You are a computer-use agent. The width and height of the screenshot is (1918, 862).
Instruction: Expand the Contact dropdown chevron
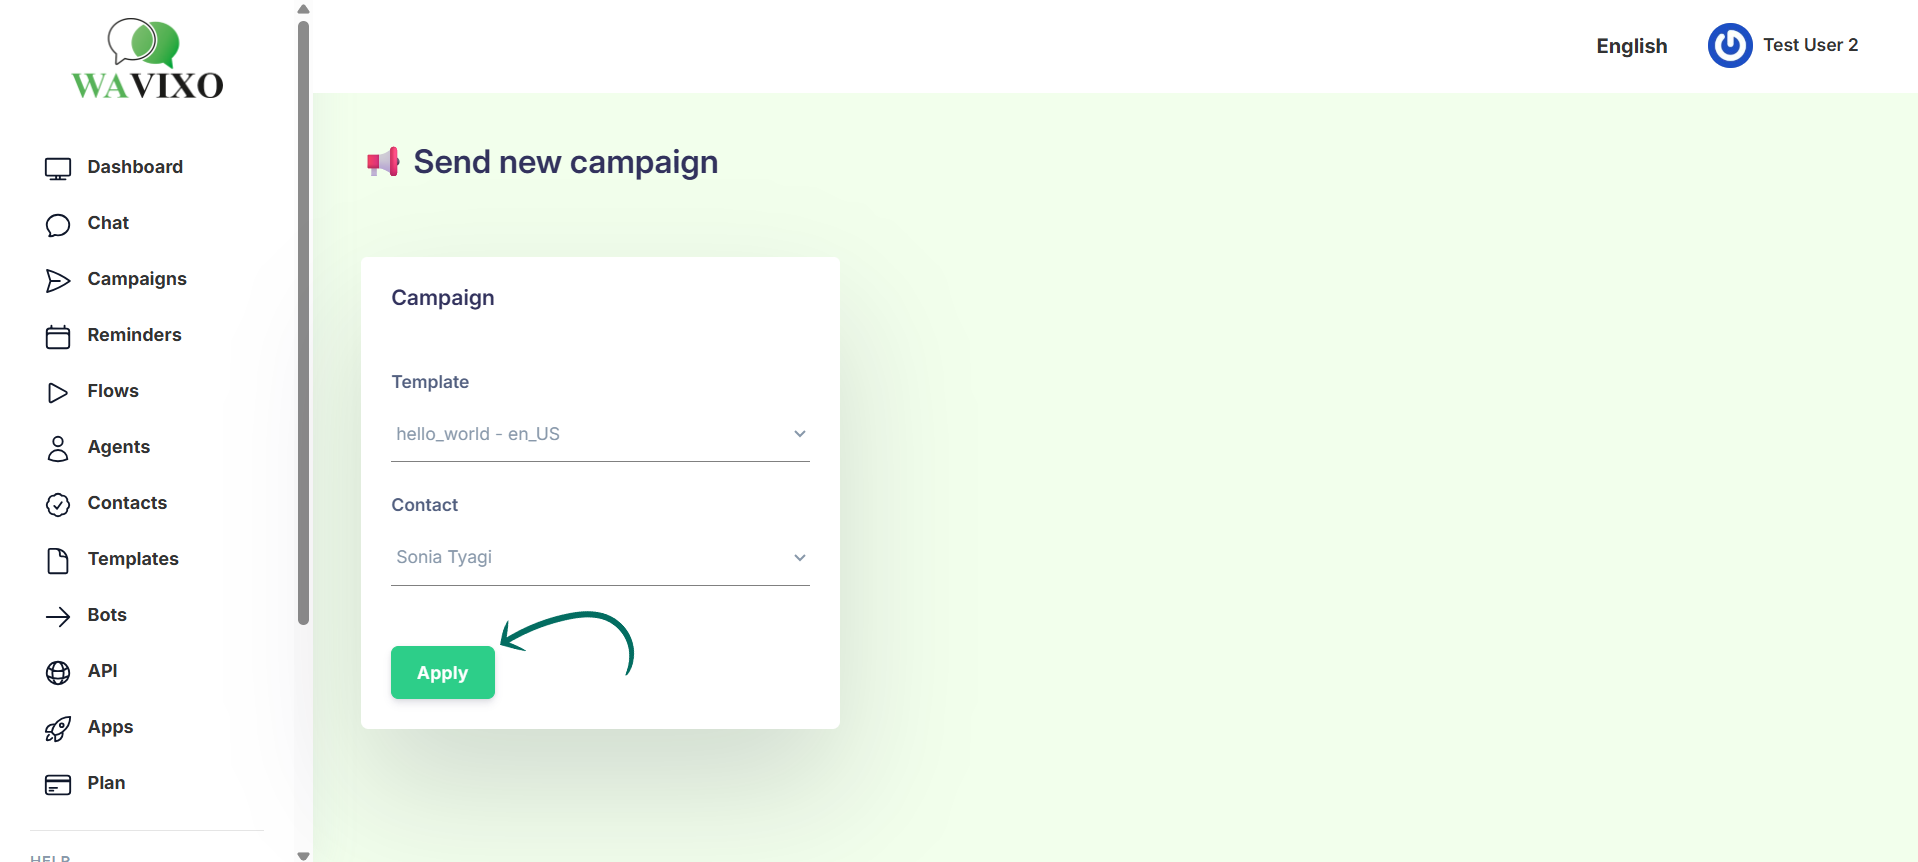click(800, 558)
